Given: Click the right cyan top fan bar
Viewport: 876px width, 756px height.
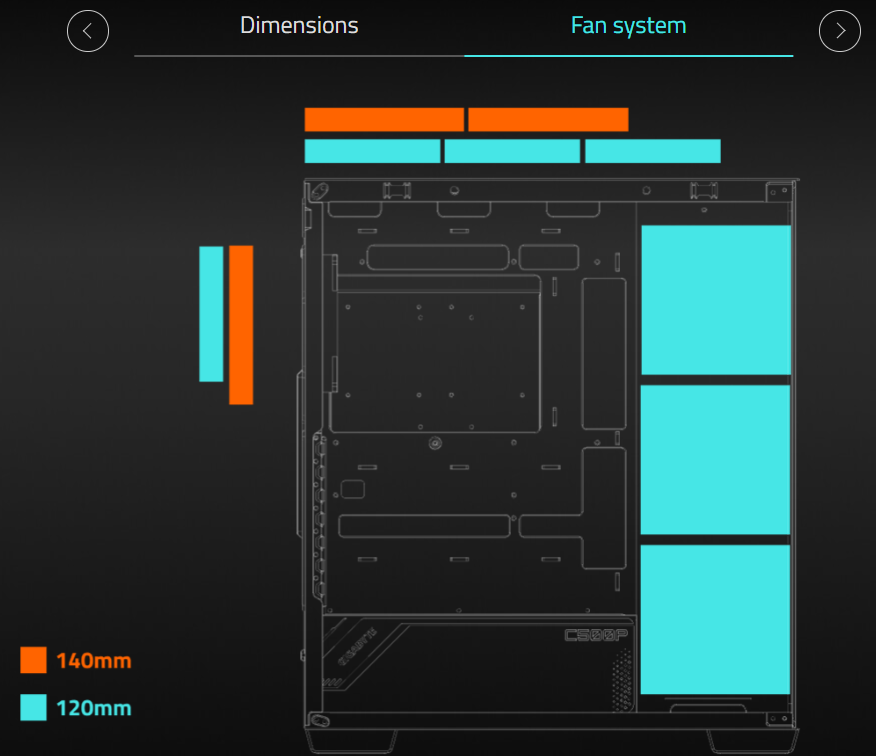Looking at the screenshot, I should tap(652, 151).
